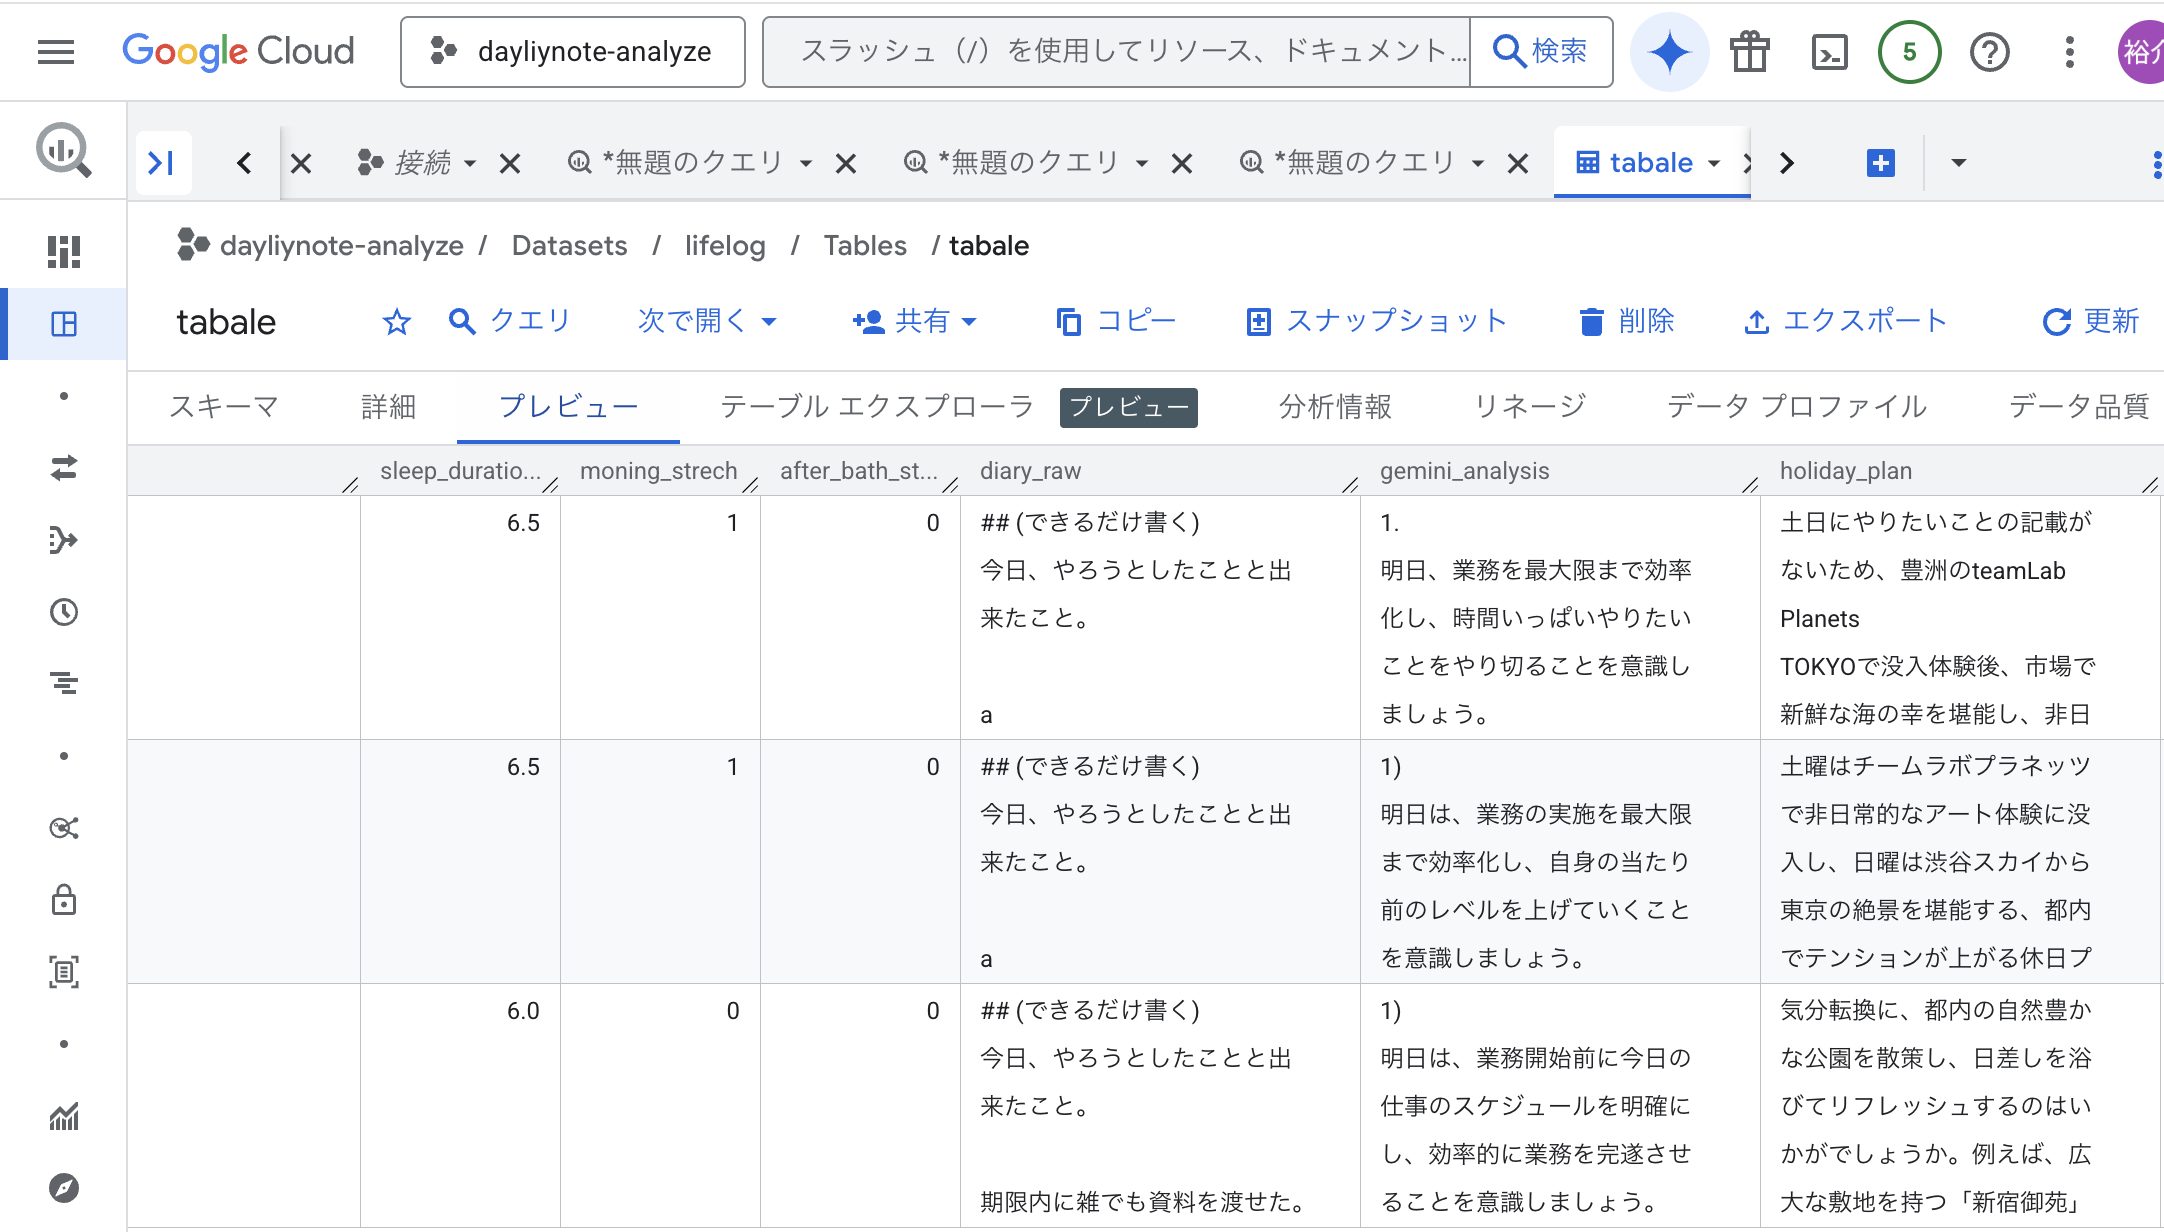Expand the 次で開く dropdown

(707, 321)
